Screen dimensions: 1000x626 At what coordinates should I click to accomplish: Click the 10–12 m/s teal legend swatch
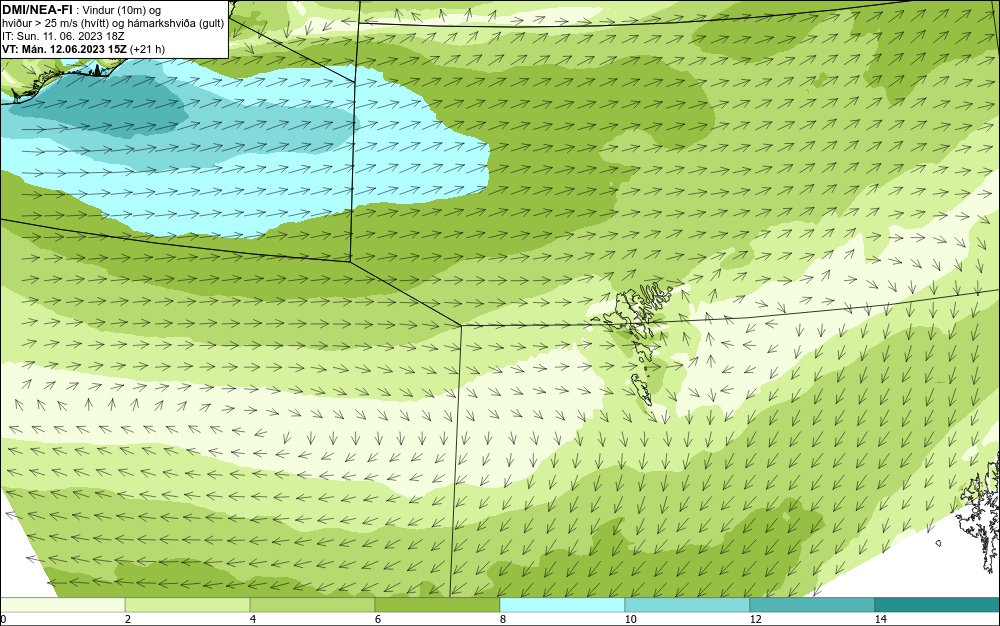click(x=688, y=605)
